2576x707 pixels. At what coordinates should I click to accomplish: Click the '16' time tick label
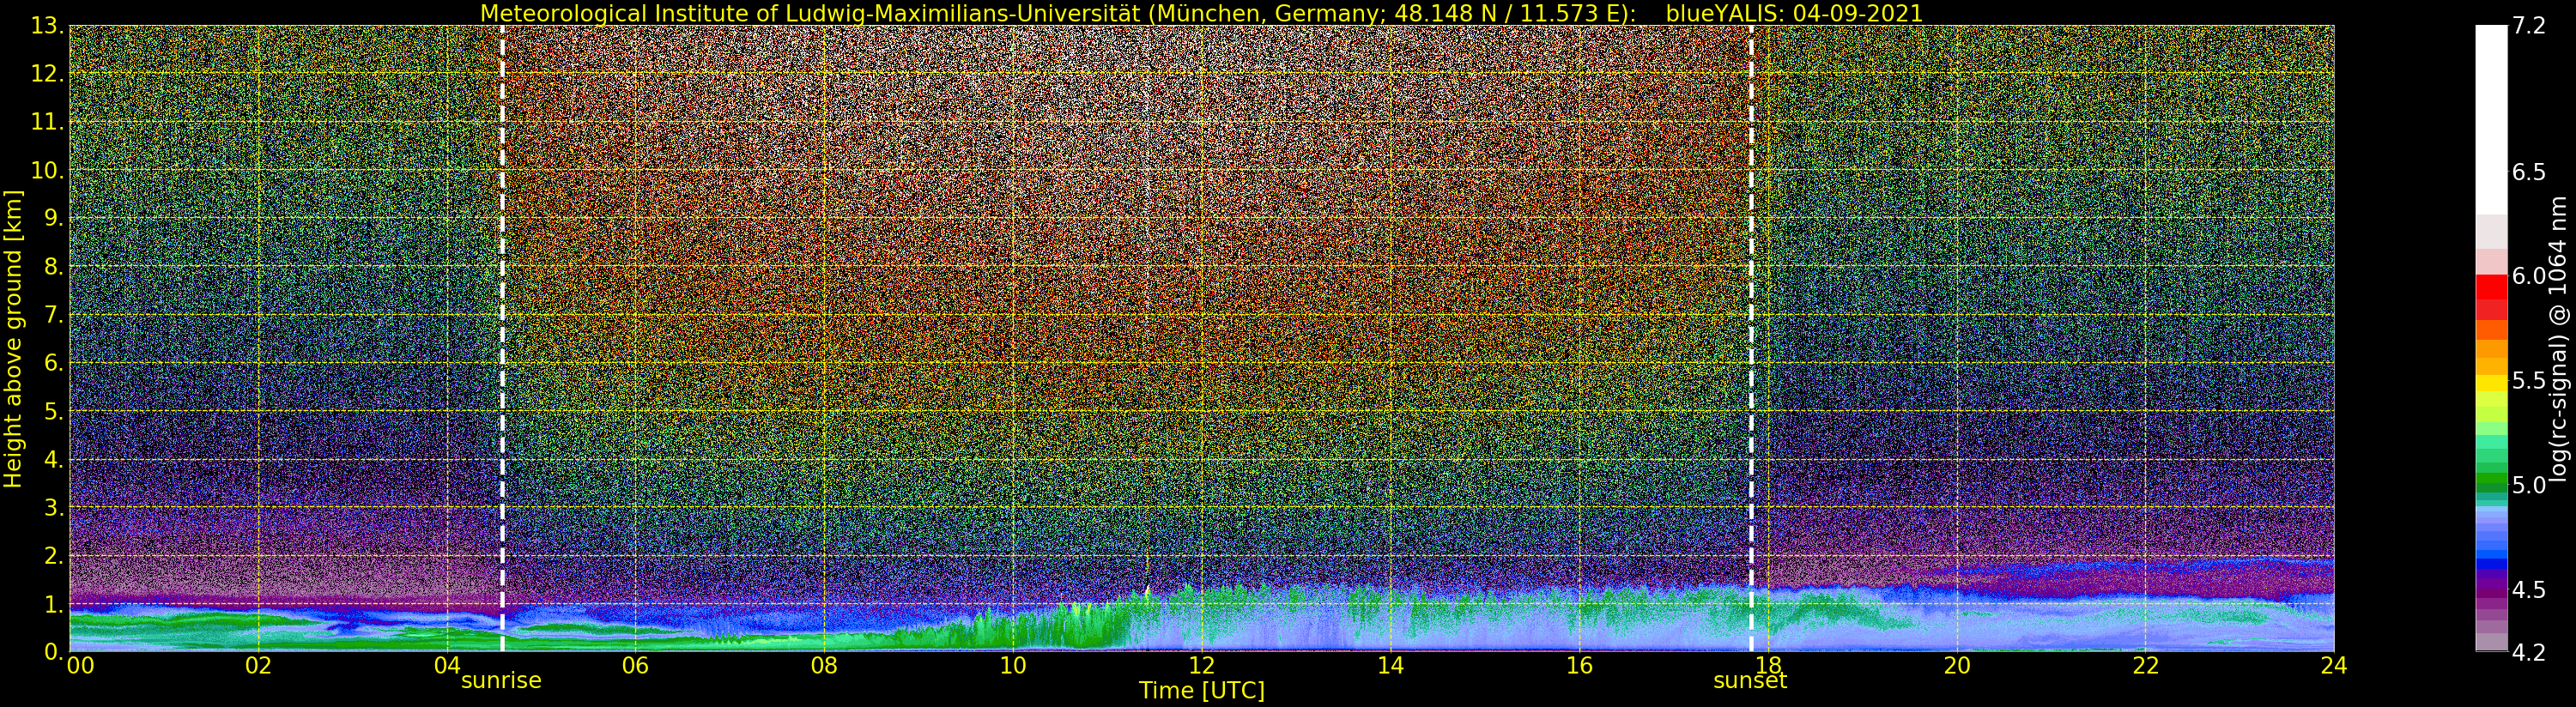click(1579, 666)
